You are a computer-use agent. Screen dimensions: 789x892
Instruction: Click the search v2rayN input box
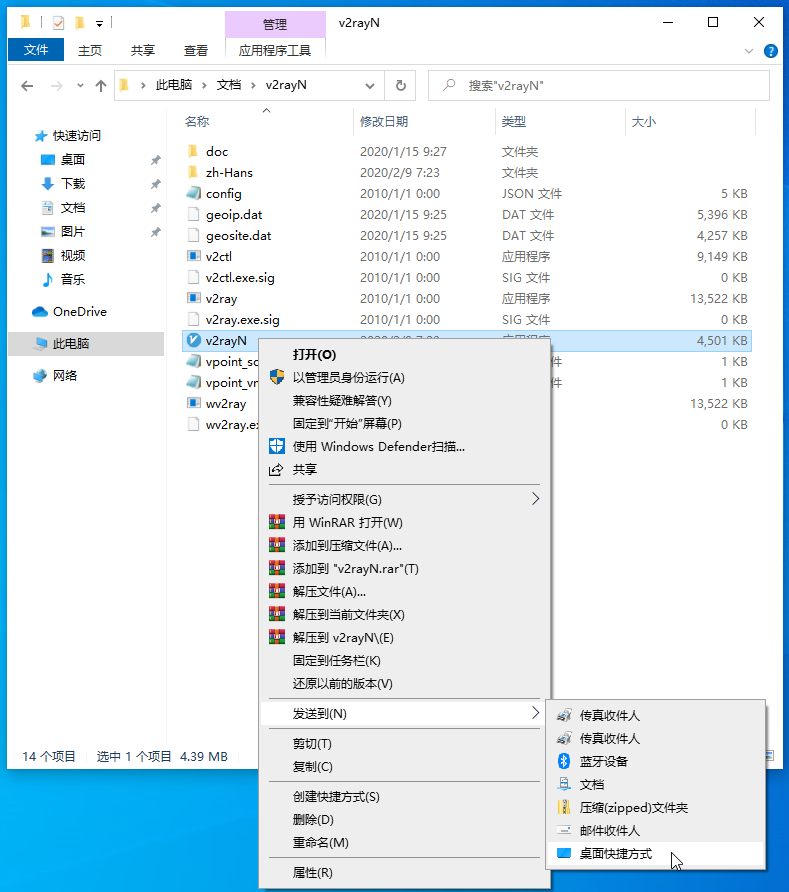coord(599,85)
